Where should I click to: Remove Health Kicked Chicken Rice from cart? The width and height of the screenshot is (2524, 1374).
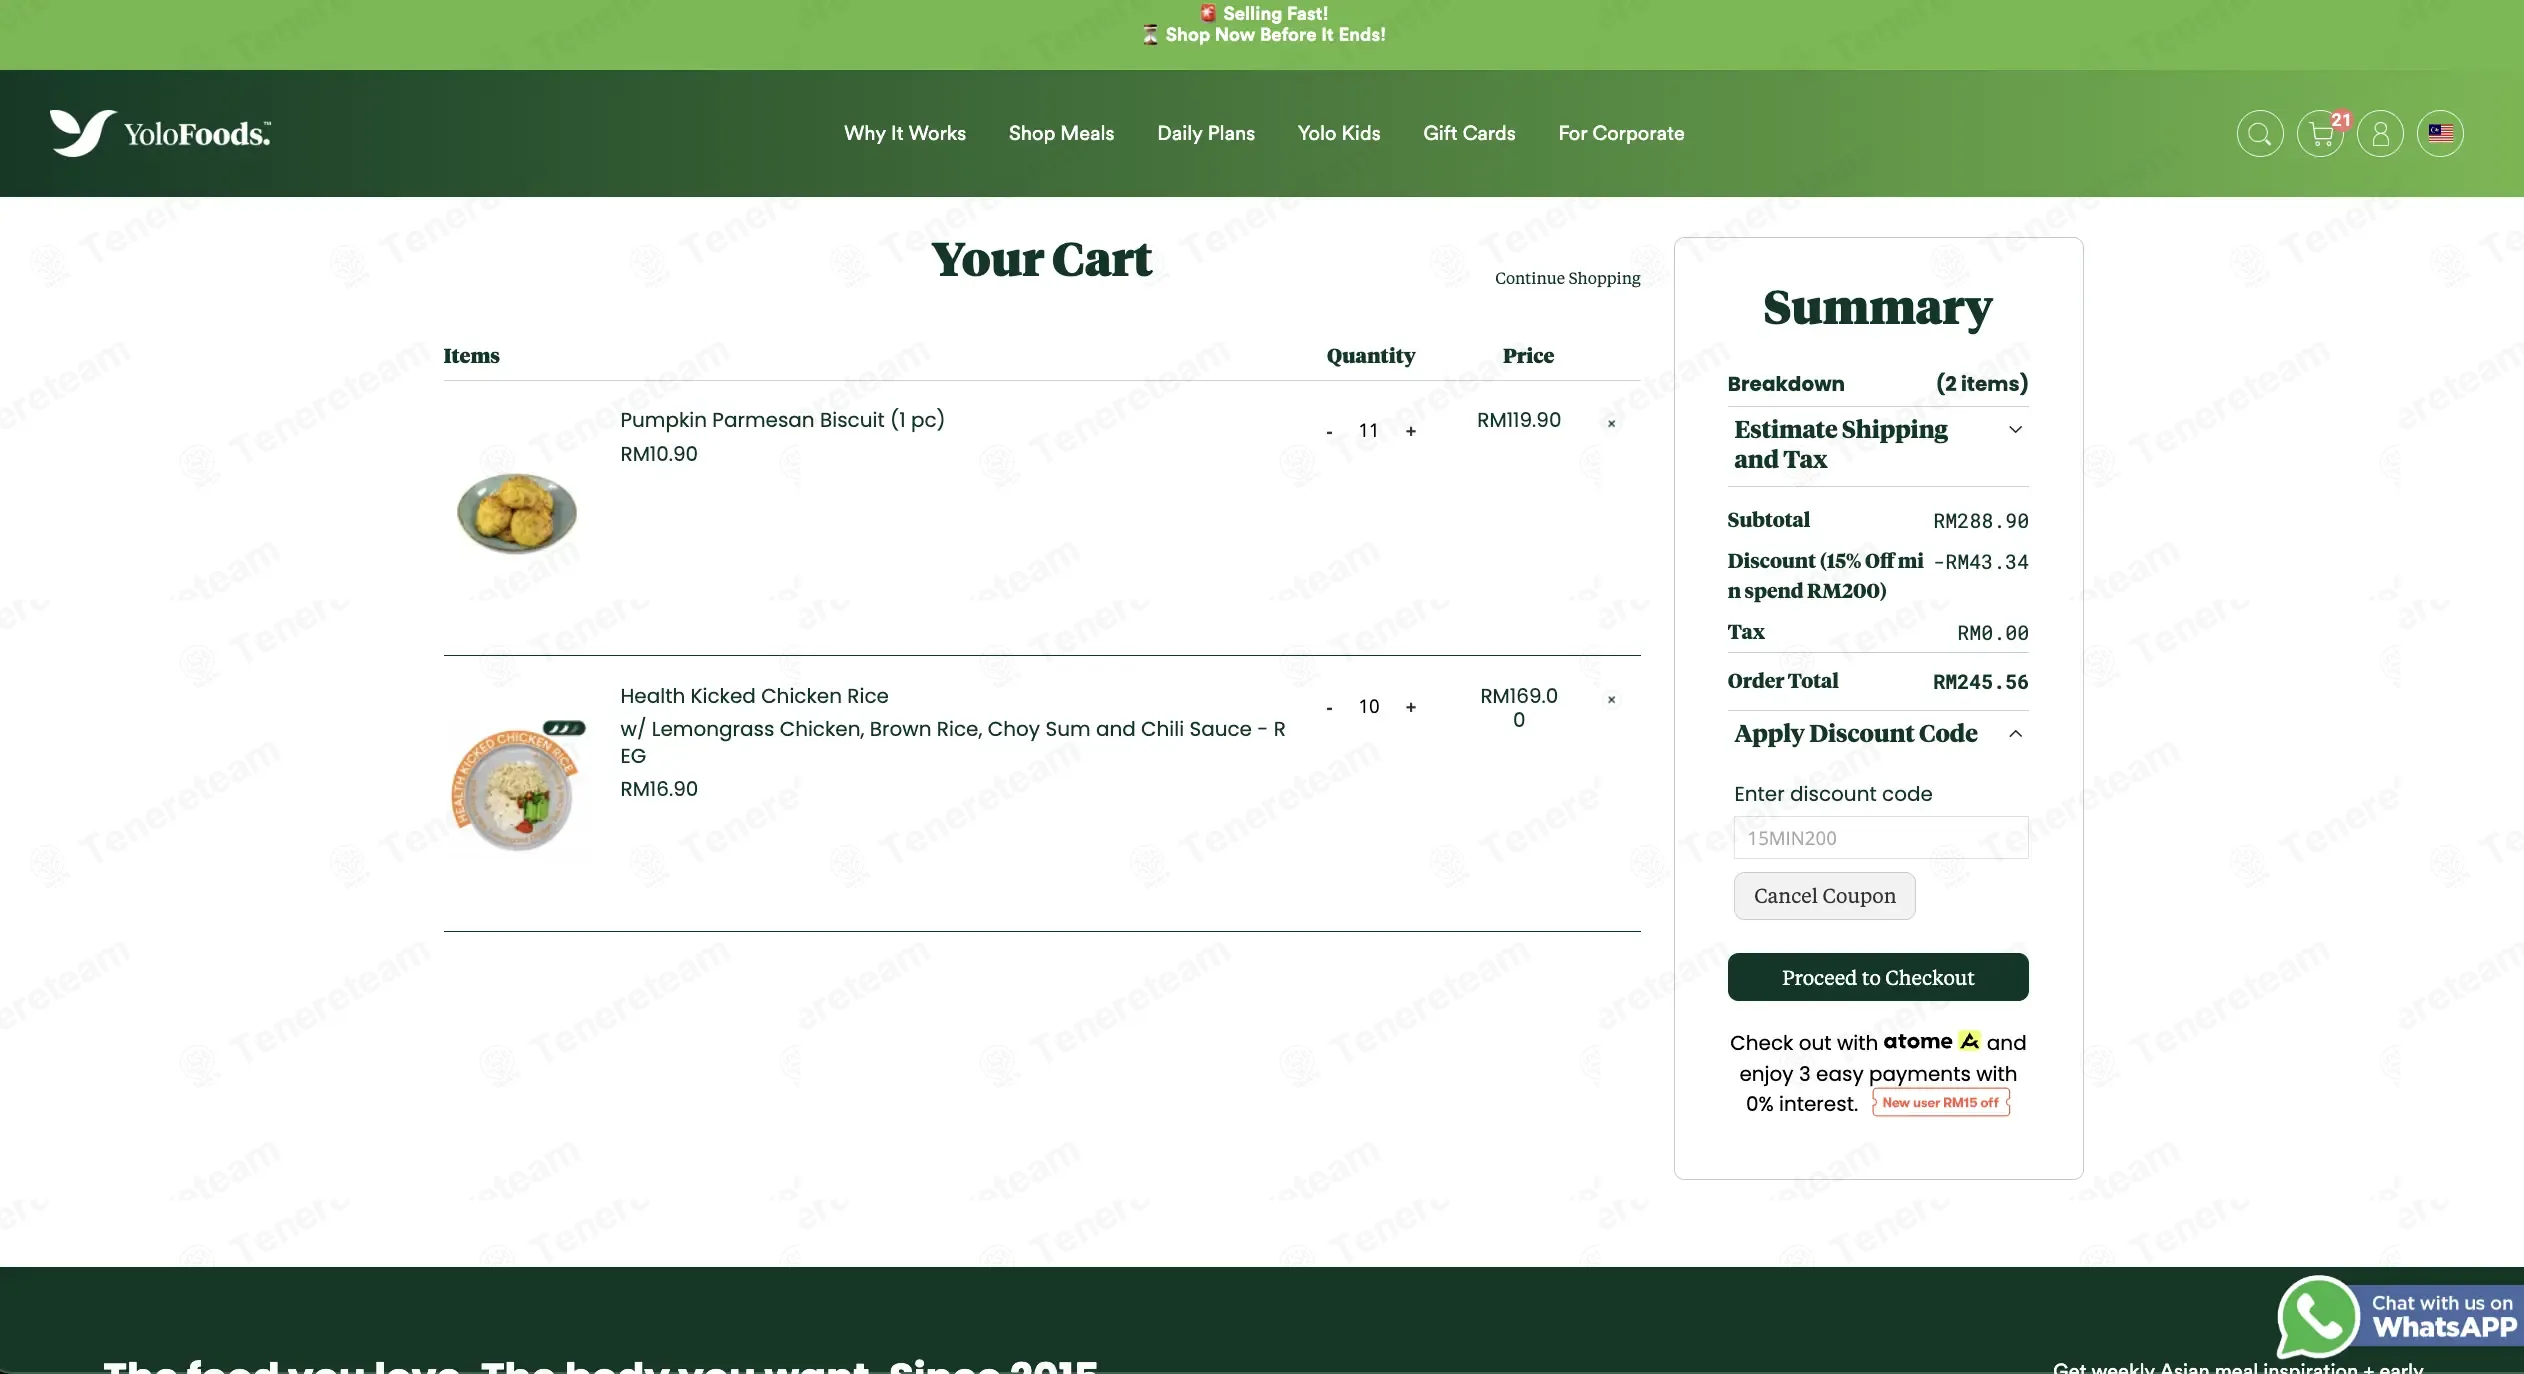1611,700
